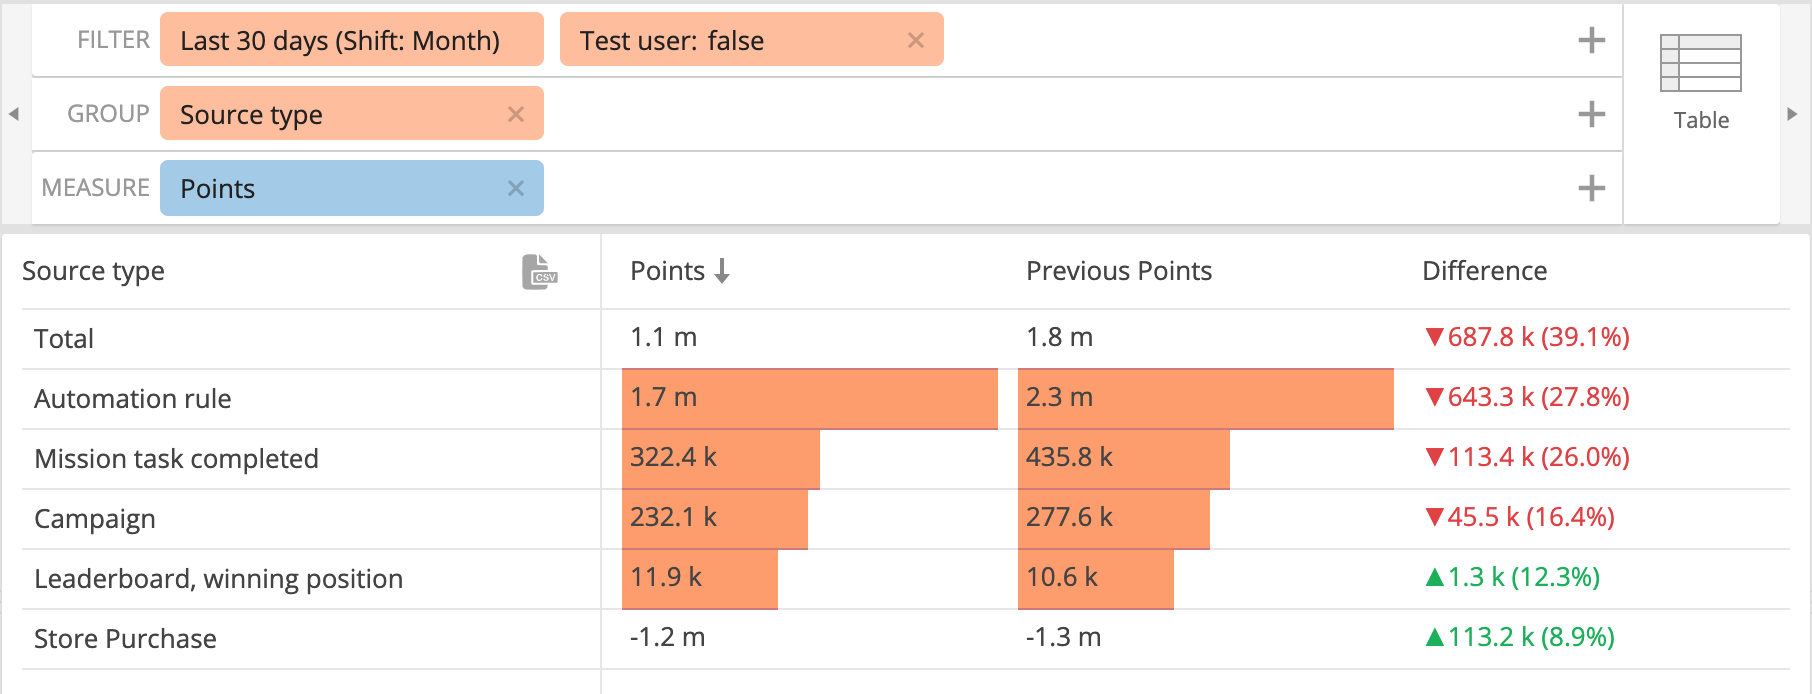Click the Campaign difference value
Screen dimensions: 1812x694
tap(1519, 518)
